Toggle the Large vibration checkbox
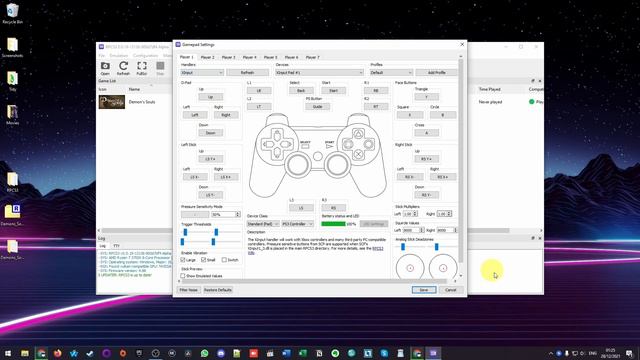This screenshot has width=640, height=360. tap(183, 260)
